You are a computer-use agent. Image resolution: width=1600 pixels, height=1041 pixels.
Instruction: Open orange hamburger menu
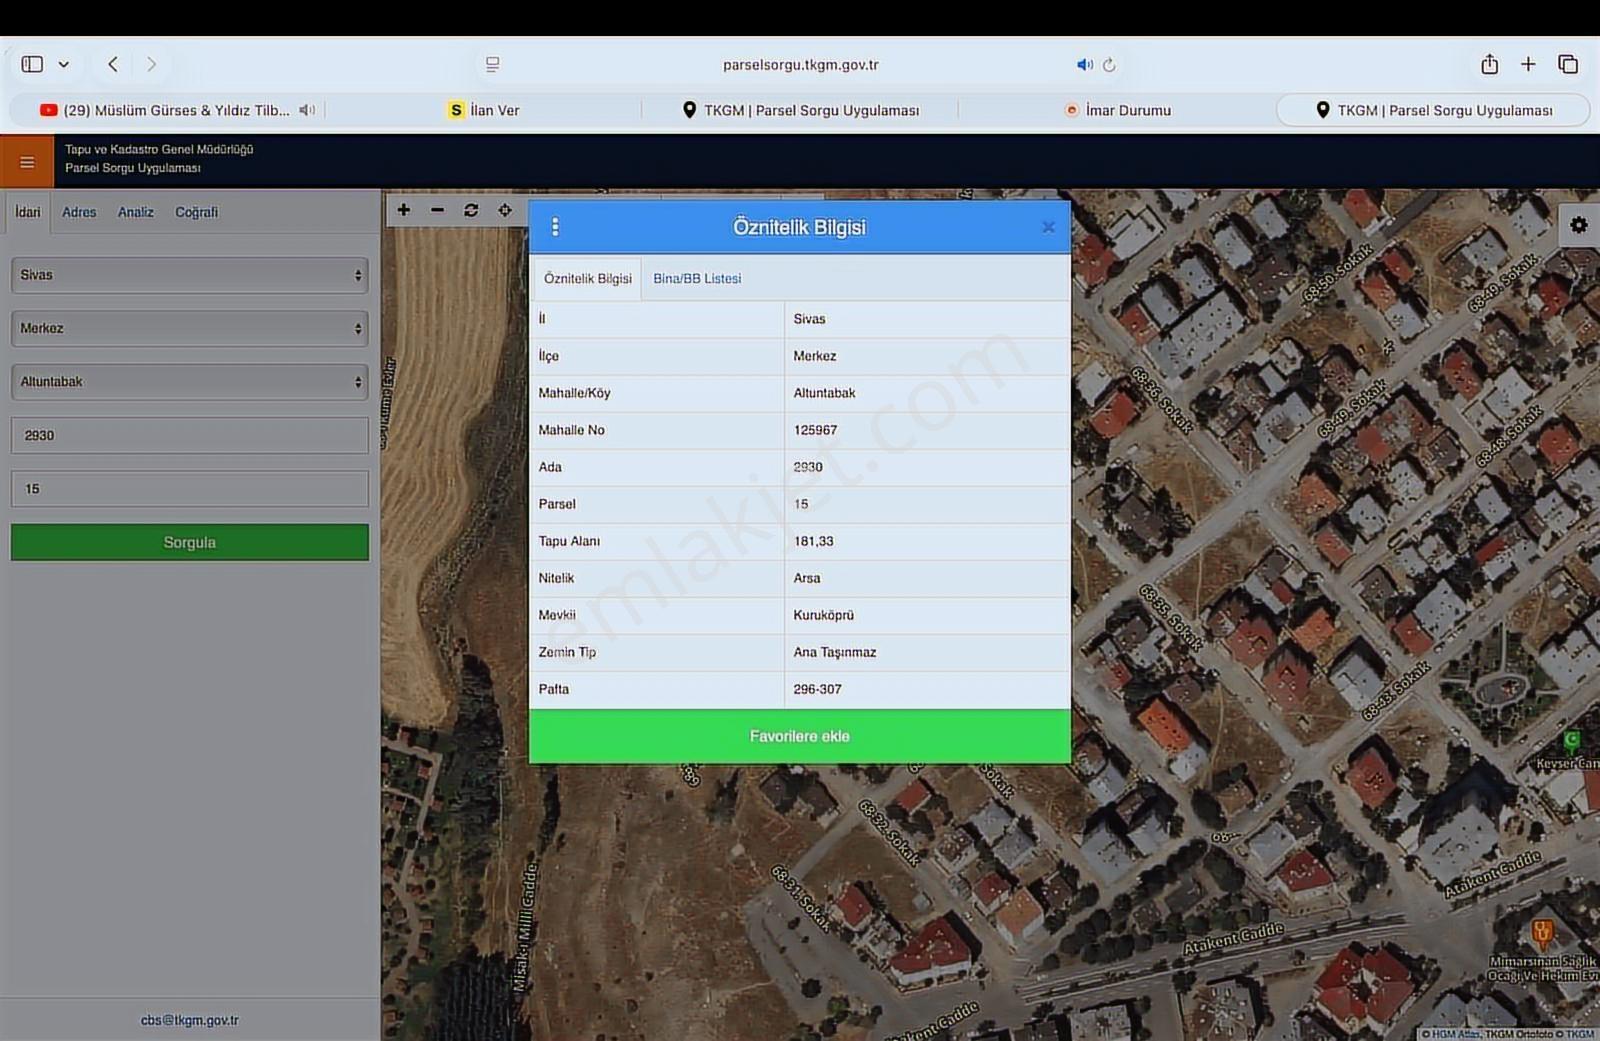click(x=27, y=162)
